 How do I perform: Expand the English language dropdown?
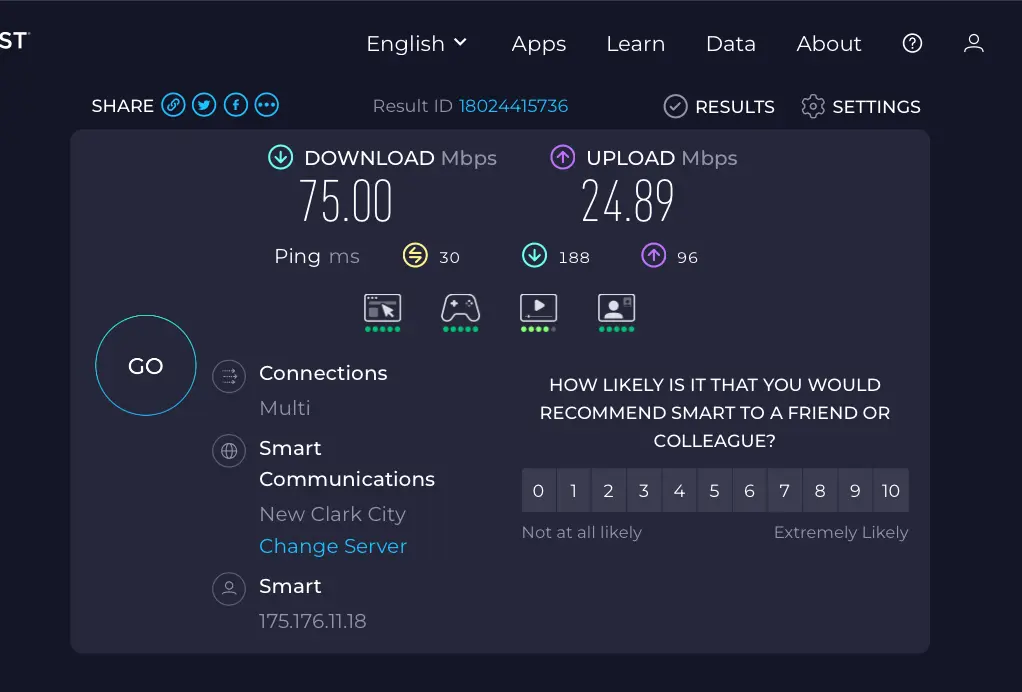click(x=416, y=44)
